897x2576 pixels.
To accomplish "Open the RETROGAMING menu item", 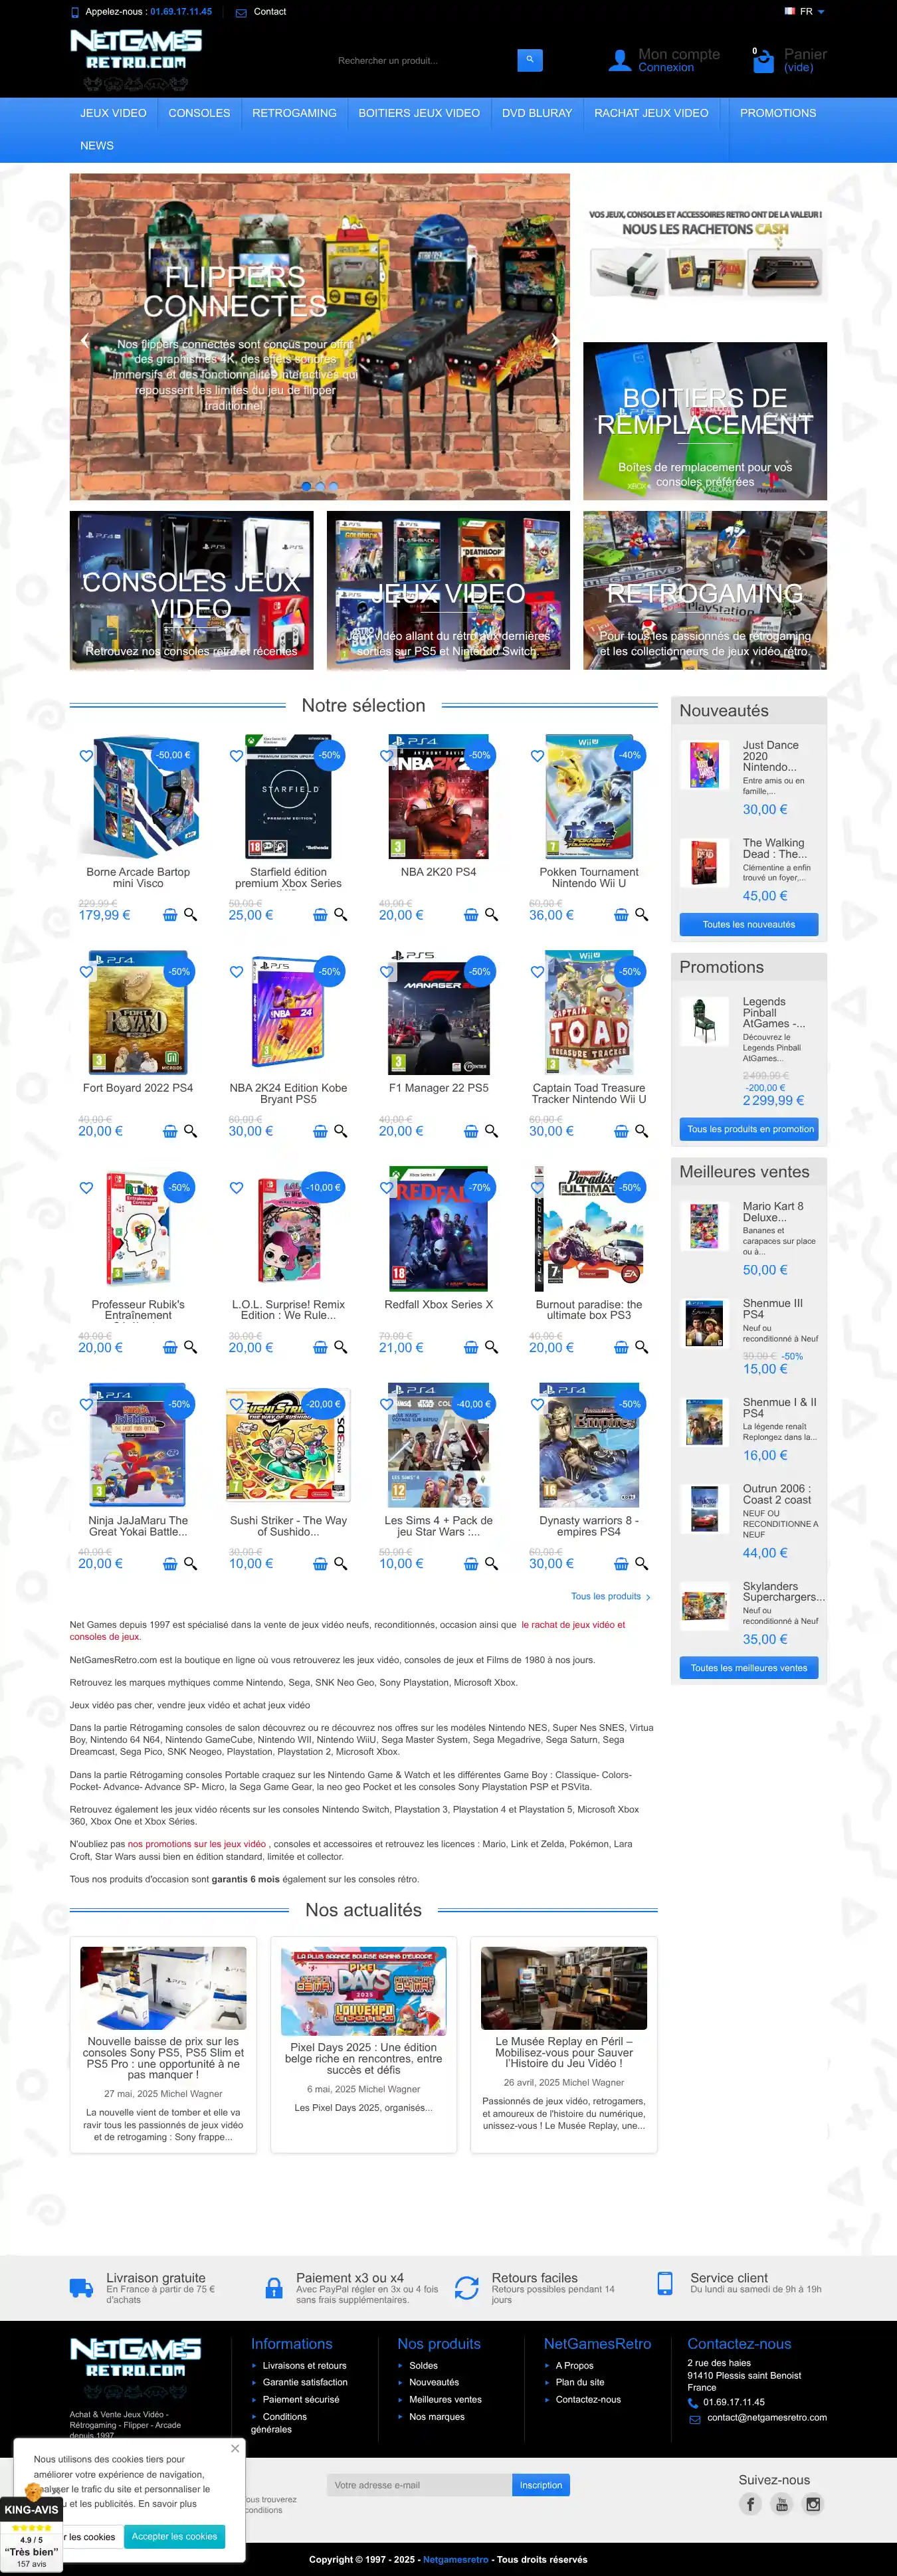I will (294, 113).
